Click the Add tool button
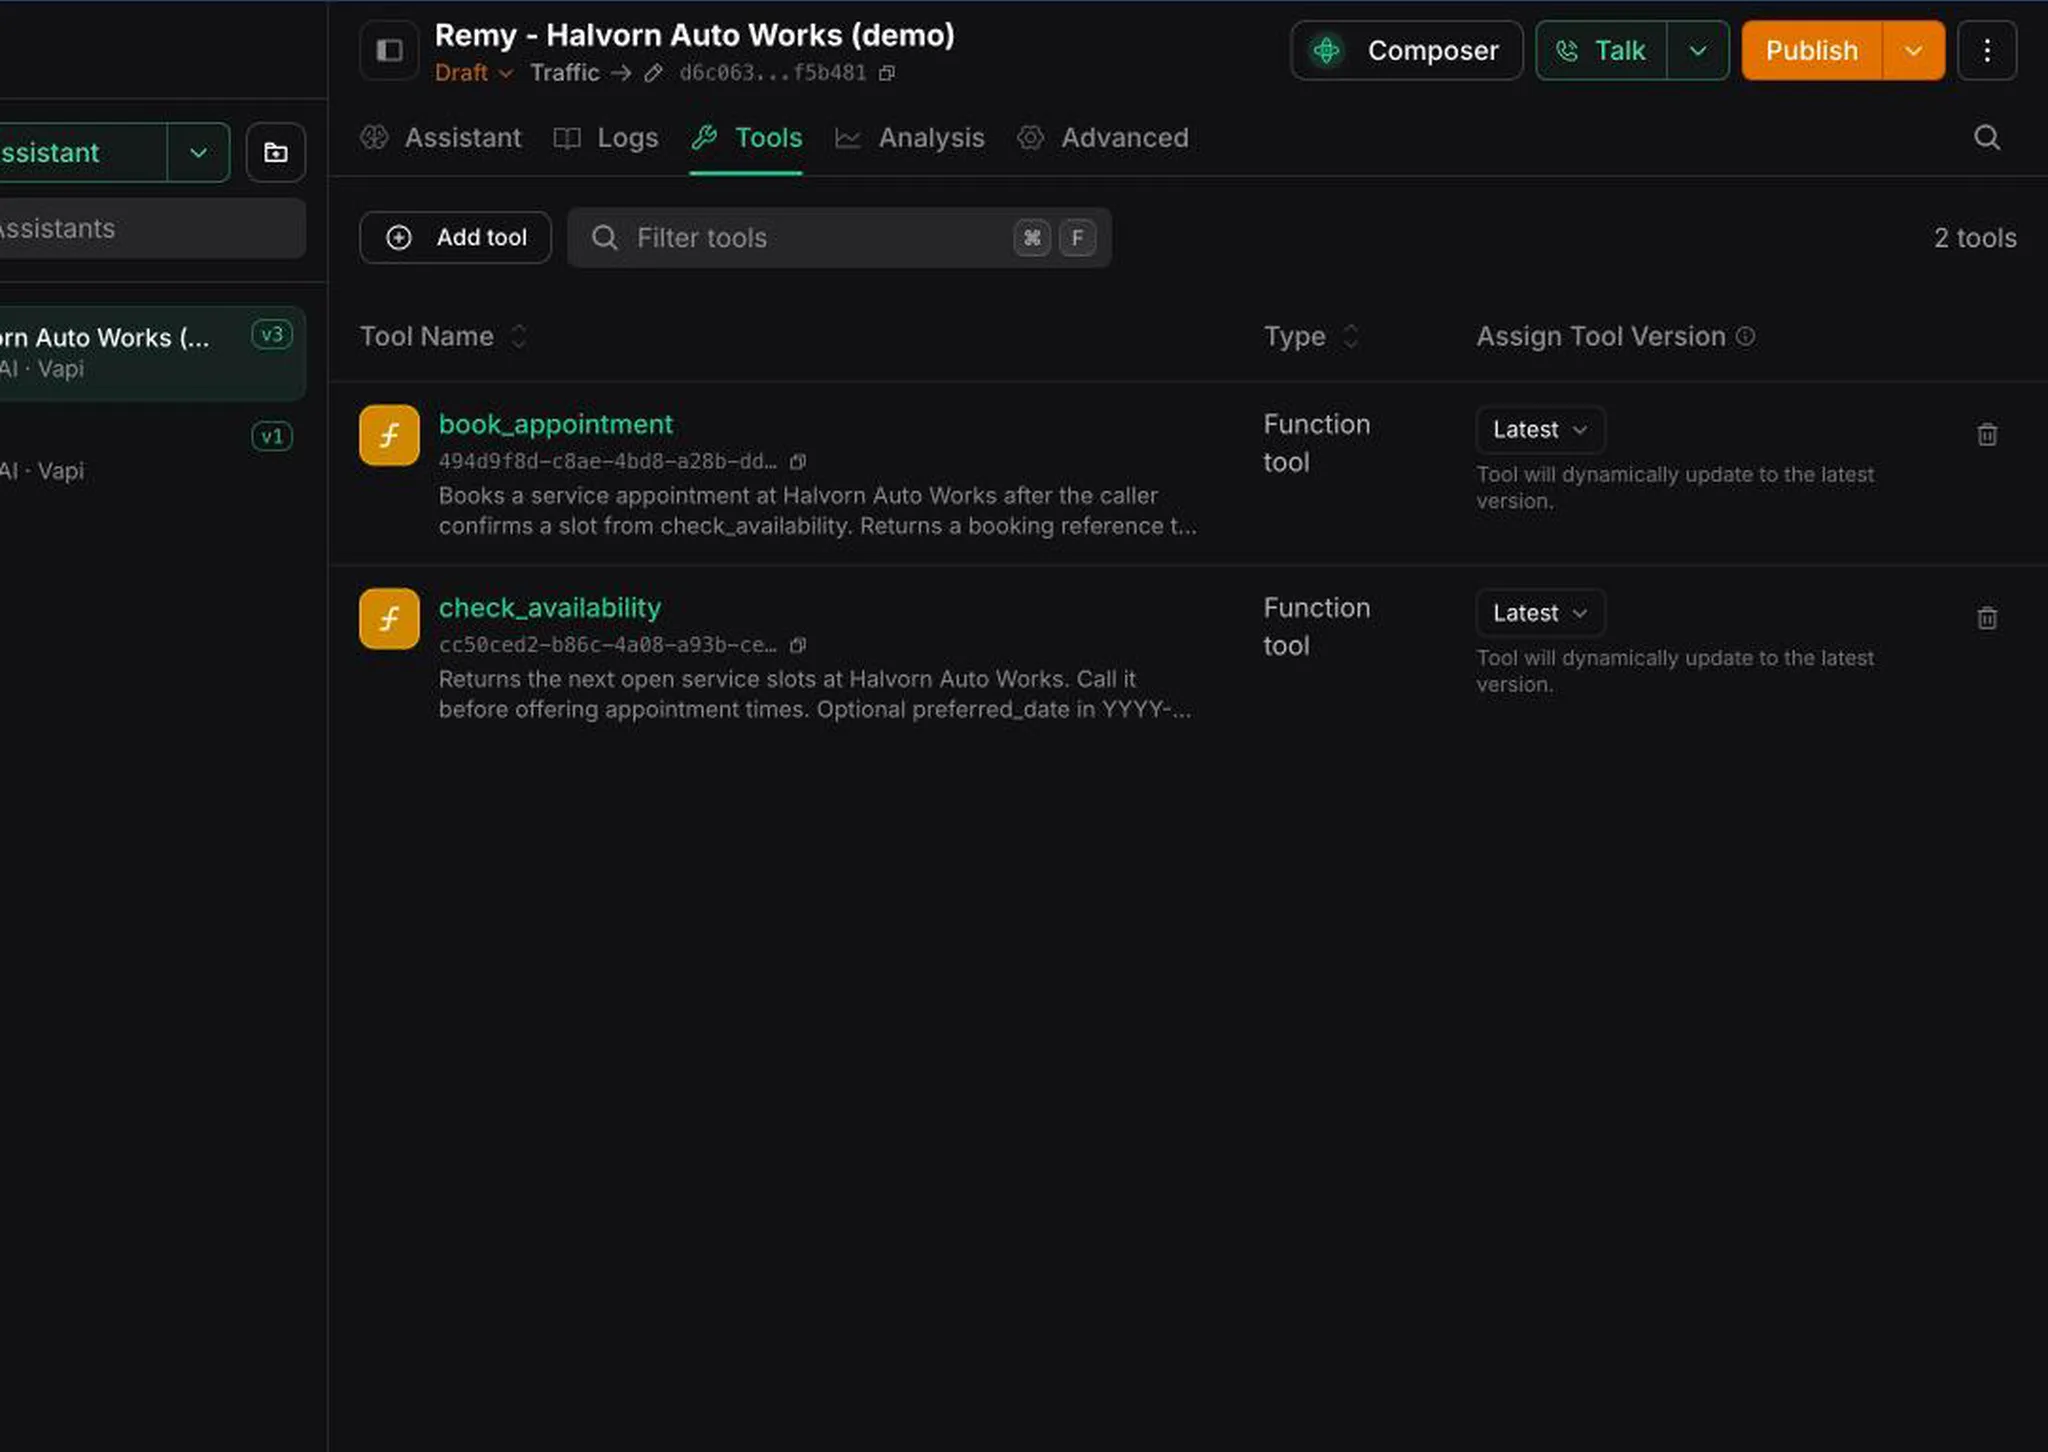Screen dimensions: 2048x1452 [455, 237]
